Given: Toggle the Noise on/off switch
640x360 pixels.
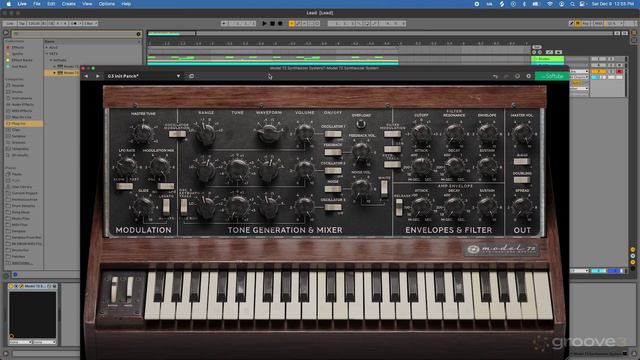Looking at the screenshot, I should (x=333, y=189).
